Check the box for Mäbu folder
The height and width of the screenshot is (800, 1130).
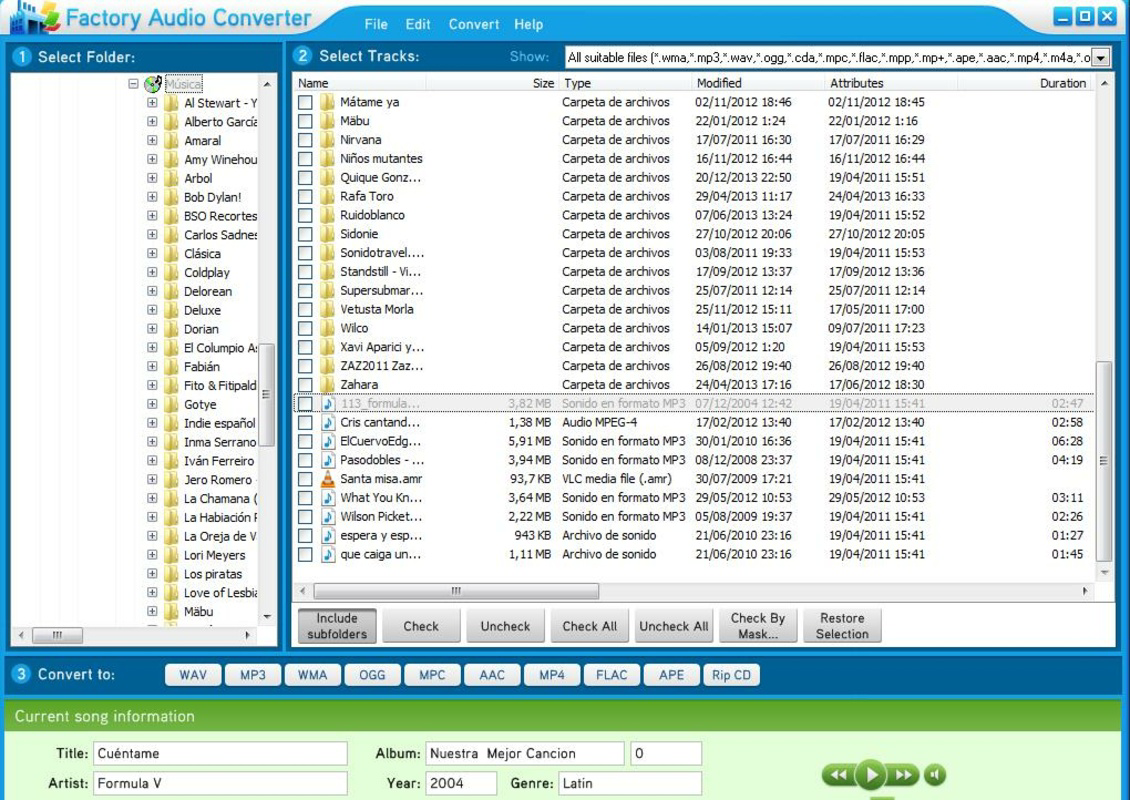(306, 121)
